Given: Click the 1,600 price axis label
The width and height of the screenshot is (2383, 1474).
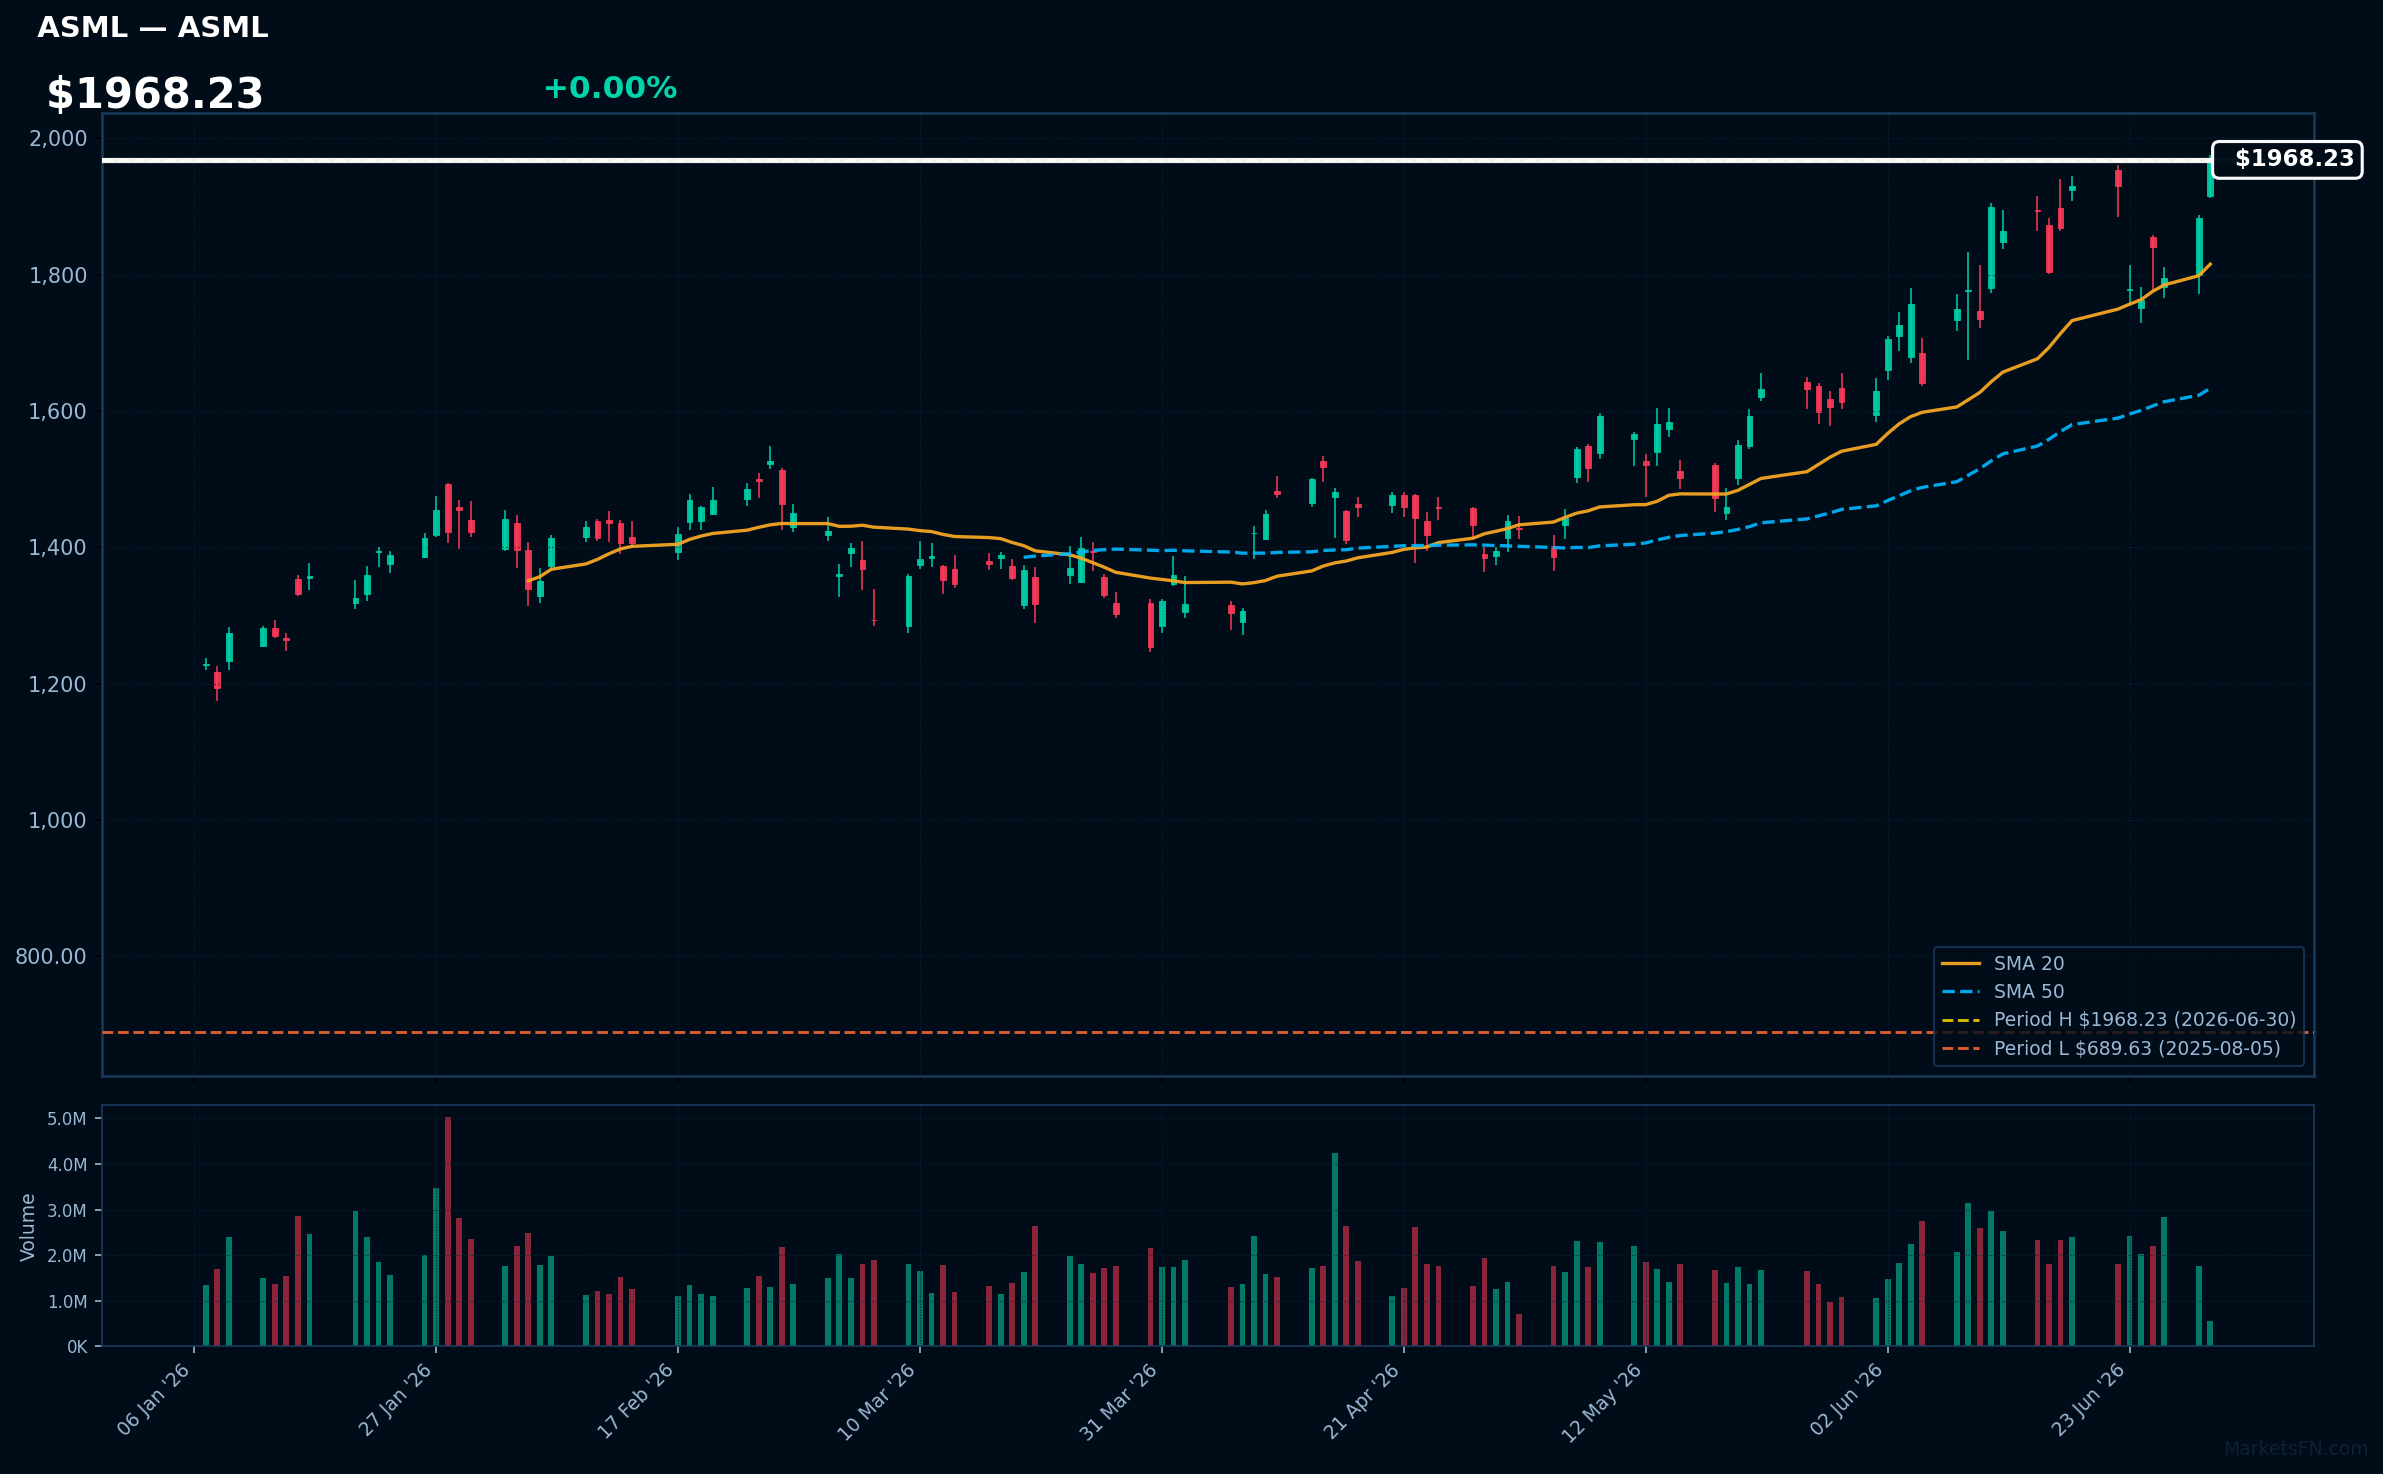Looking at the screenshot, I should 58,412.
